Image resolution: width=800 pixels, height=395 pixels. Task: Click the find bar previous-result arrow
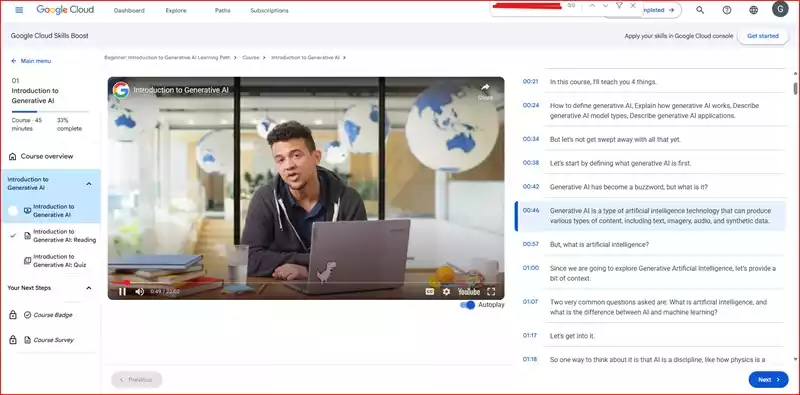(592, 6)
